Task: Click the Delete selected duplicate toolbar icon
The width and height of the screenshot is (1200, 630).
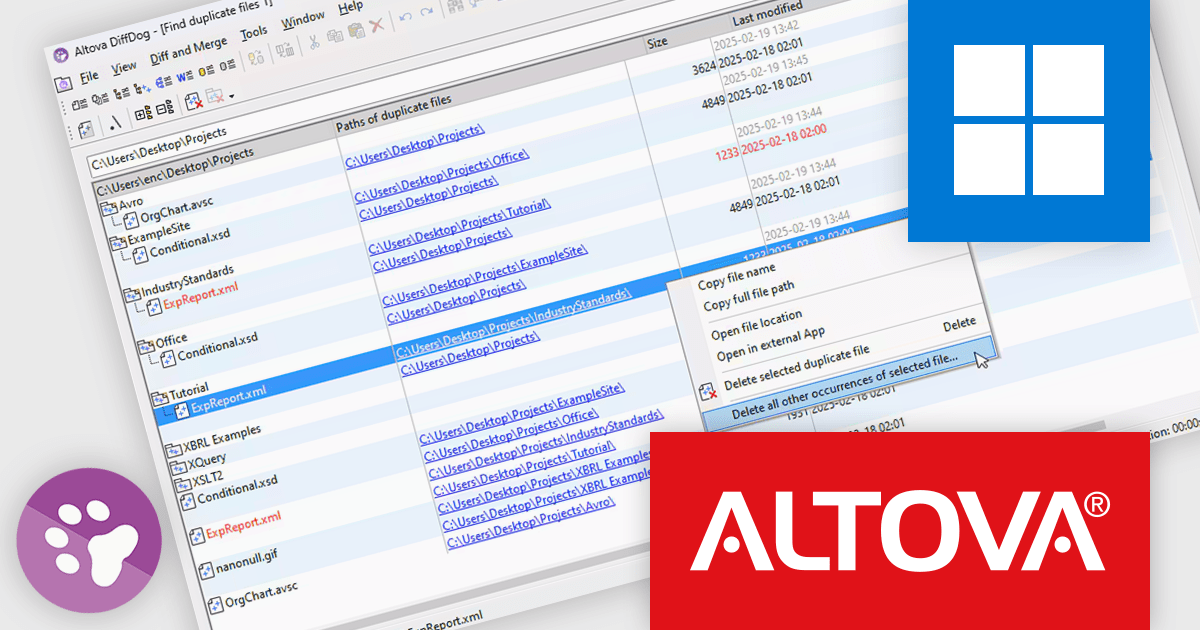Action: [194, 101]
